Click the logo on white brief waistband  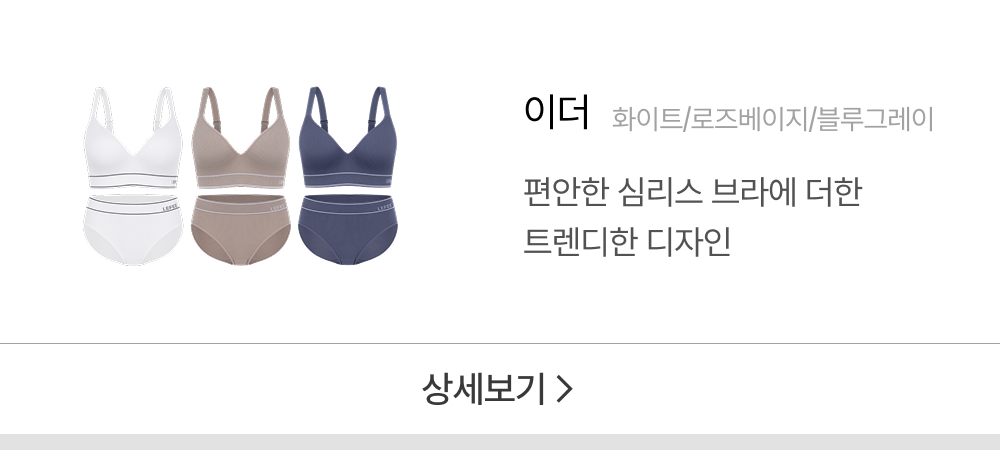pos(170,207)
